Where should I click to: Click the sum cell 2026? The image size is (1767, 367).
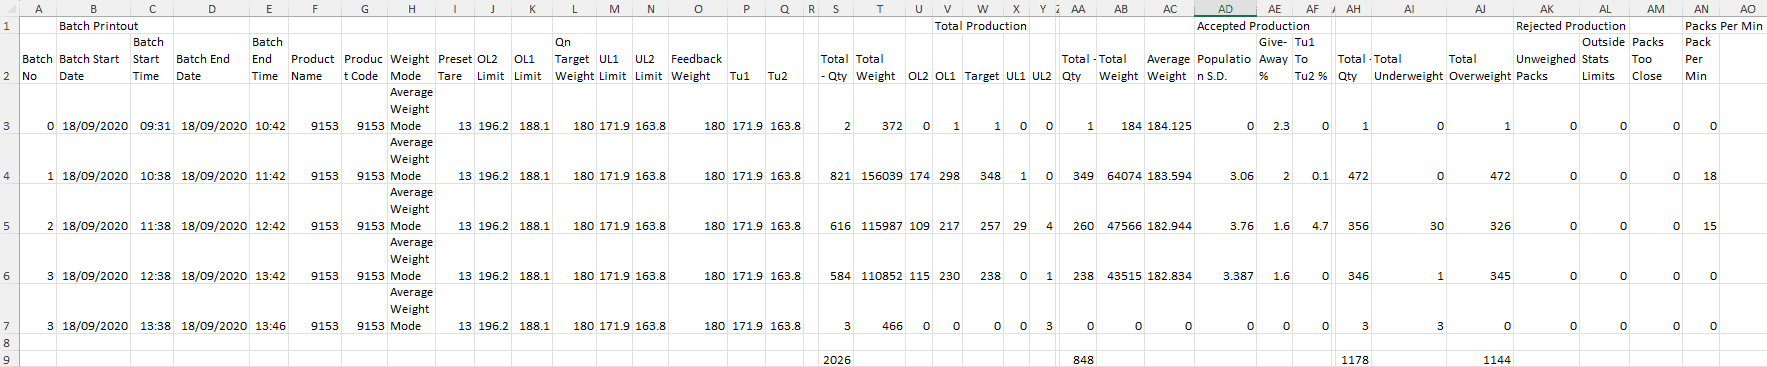click(x=836, y=359)
